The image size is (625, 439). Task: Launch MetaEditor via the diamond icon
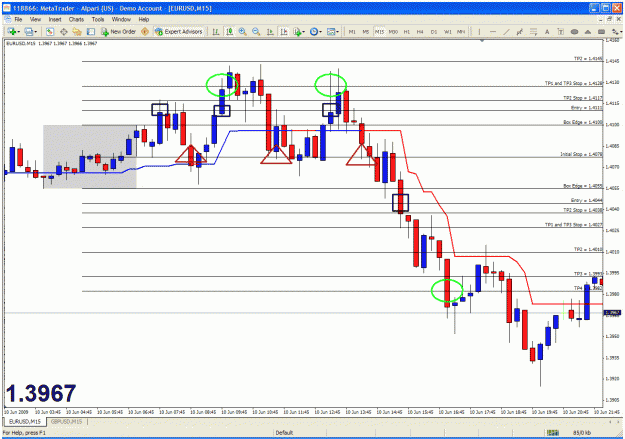145,31
